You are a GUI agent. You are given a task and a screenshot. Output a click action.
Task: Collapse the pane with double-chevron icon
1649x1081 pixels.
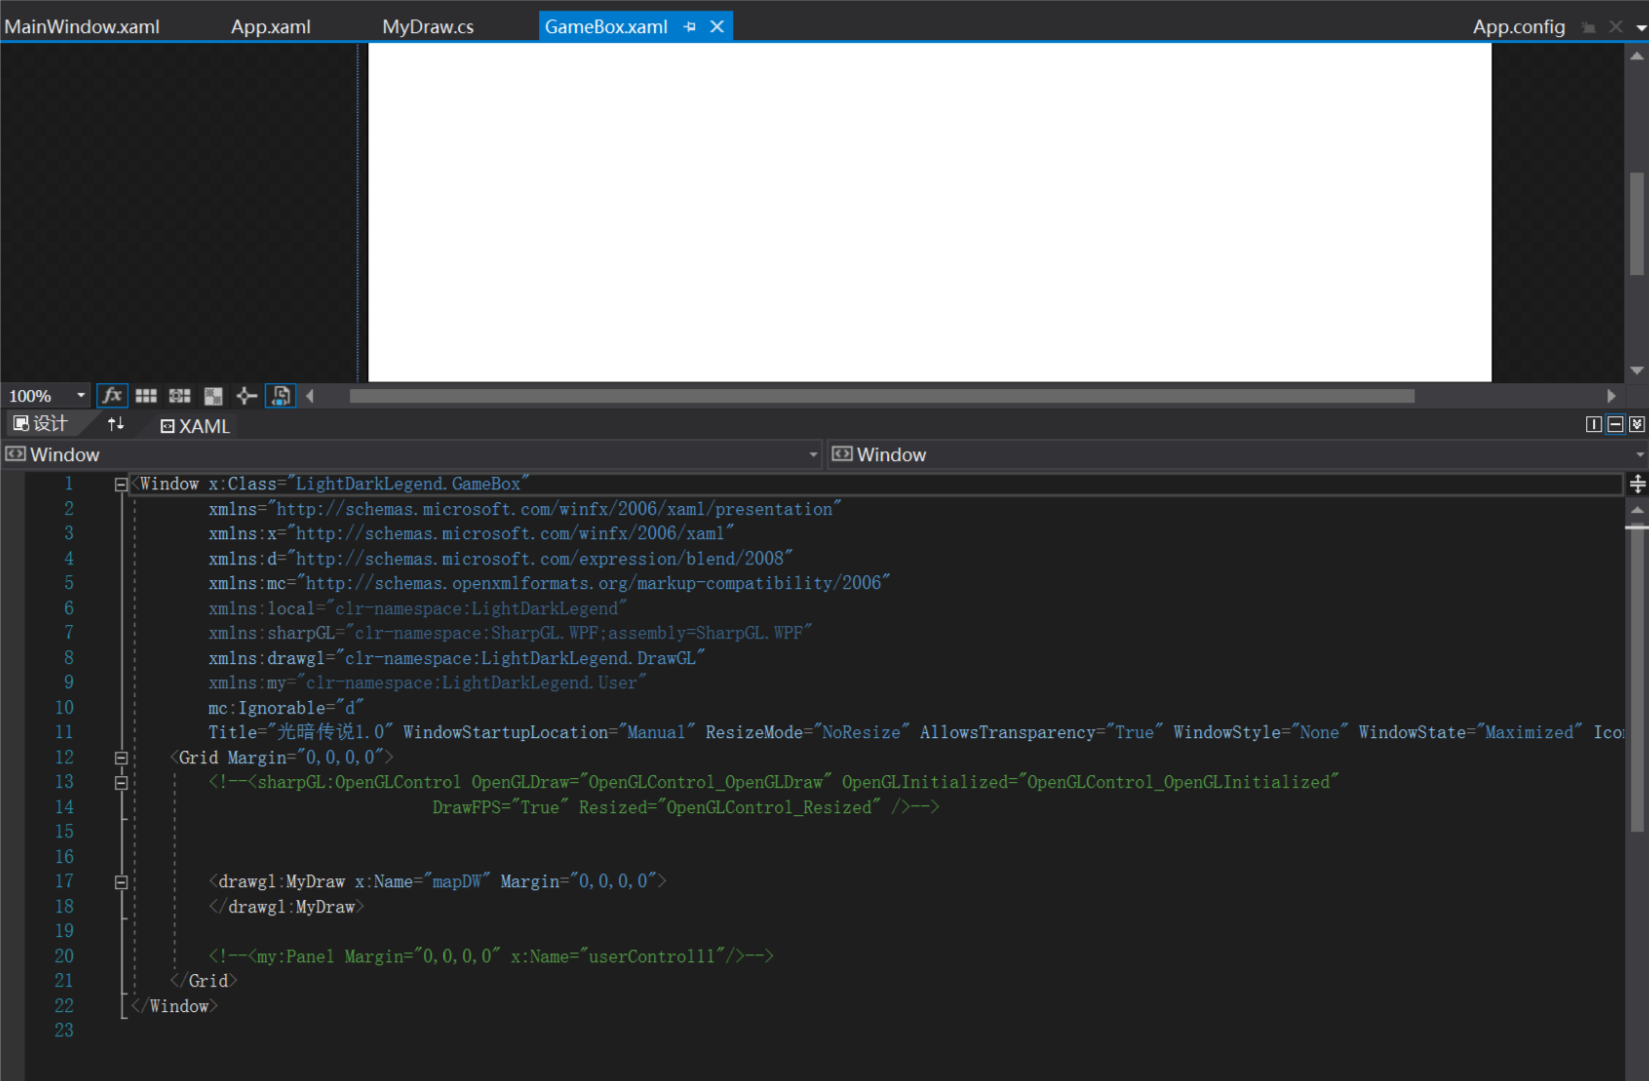(x=1637, y=425)
